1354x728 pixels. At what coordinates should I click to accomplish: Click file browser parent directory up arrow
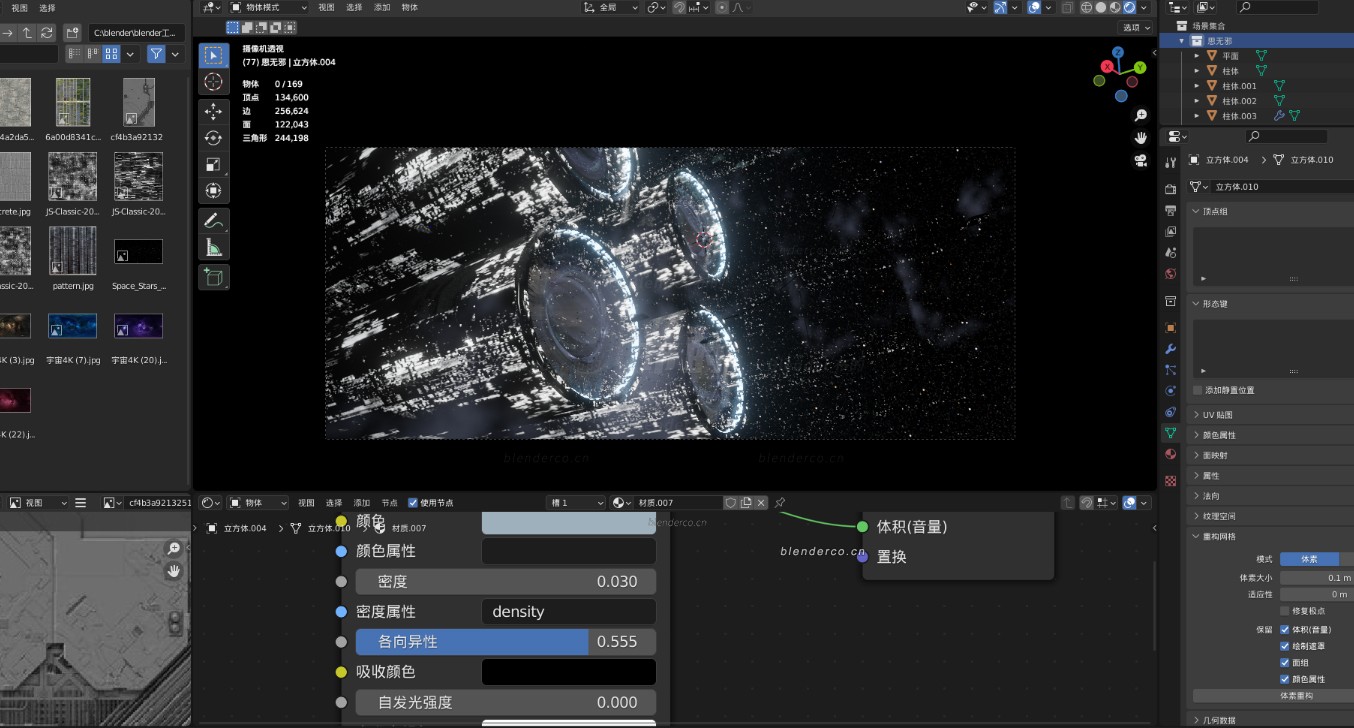coord(27,33)
